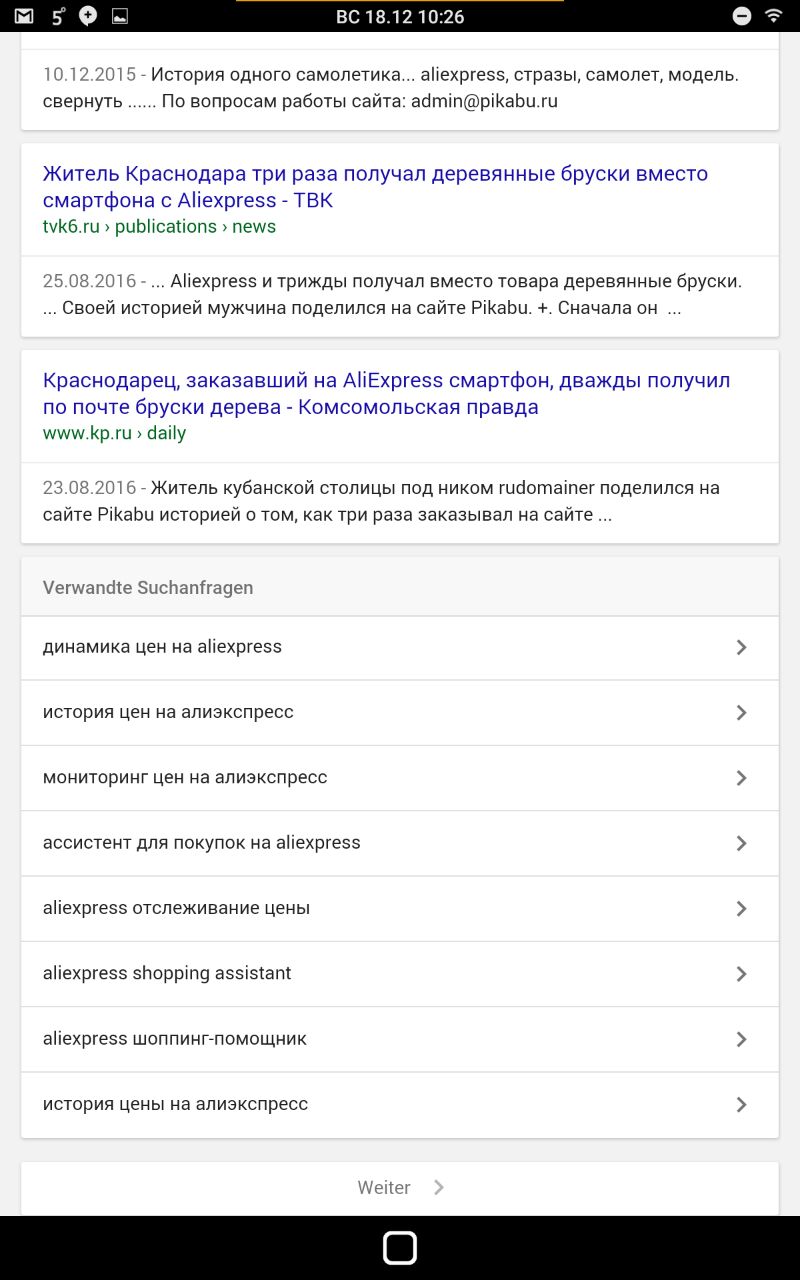Screen dimensions: 800x1280
Task: Select suggestion 'aliexpress отслеживание цены'
Action: click(x=176, y=908)
